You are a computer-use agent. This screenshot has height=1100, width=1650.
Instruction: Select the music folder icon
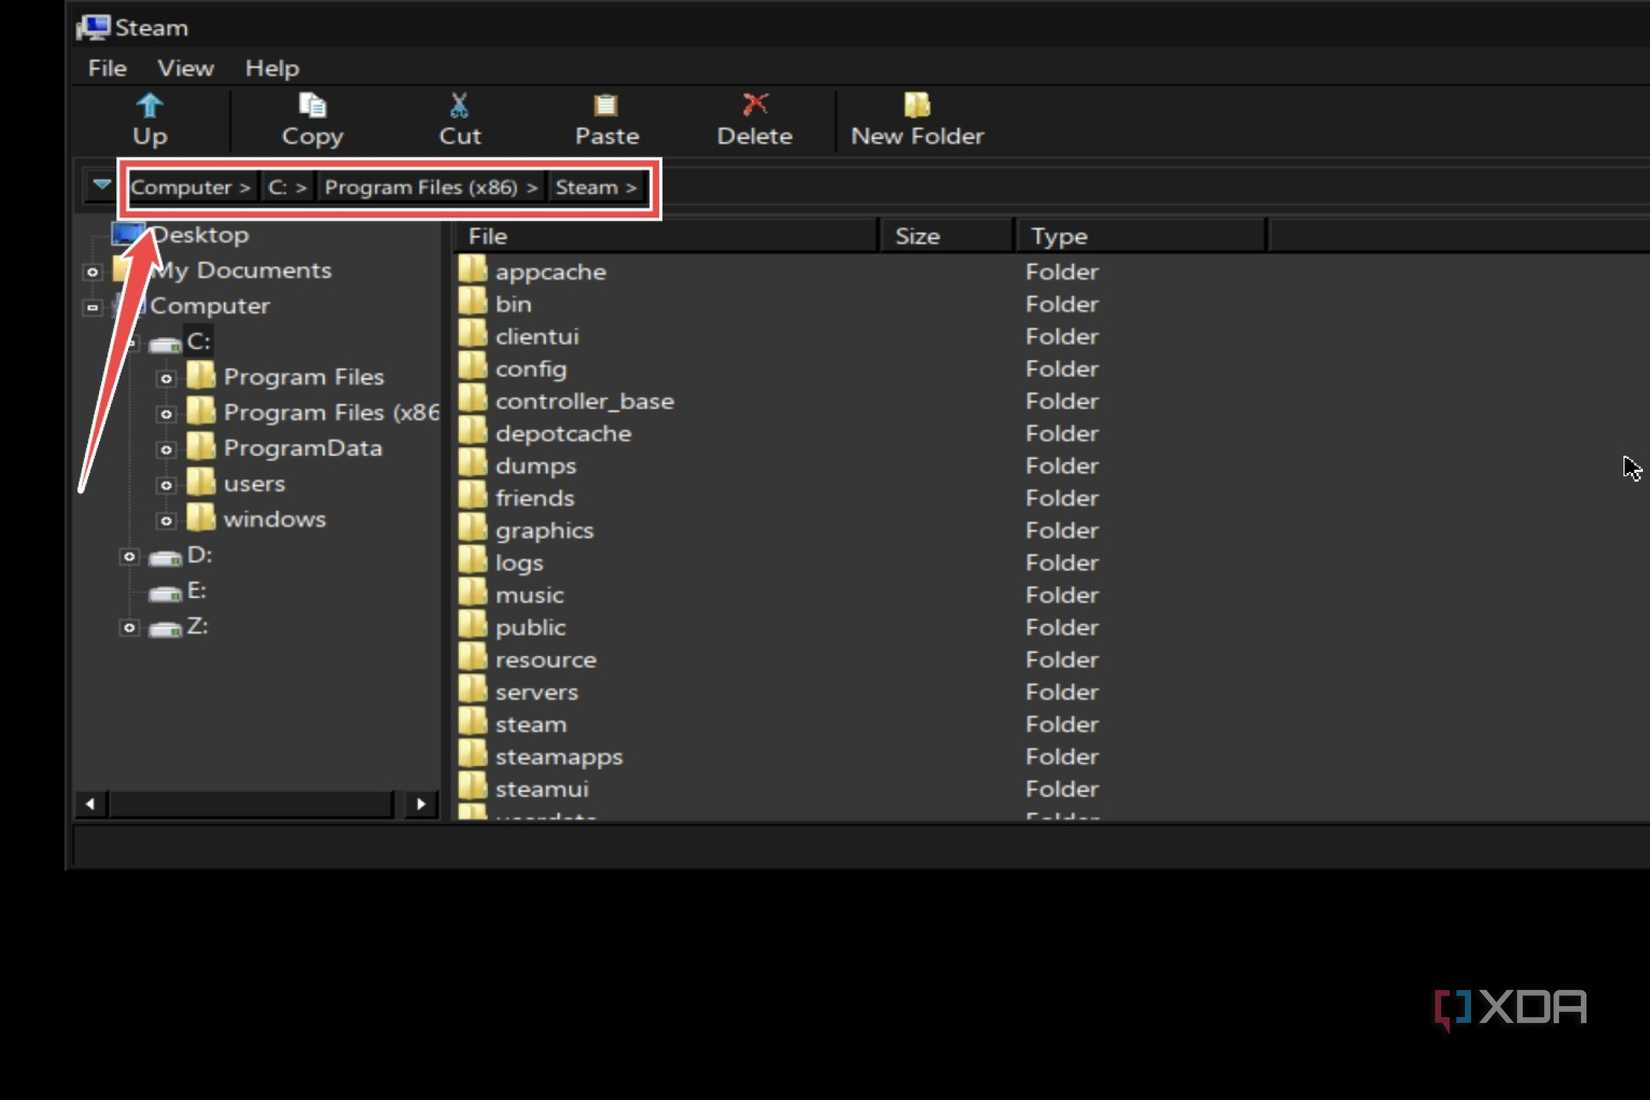coord(472,593)
